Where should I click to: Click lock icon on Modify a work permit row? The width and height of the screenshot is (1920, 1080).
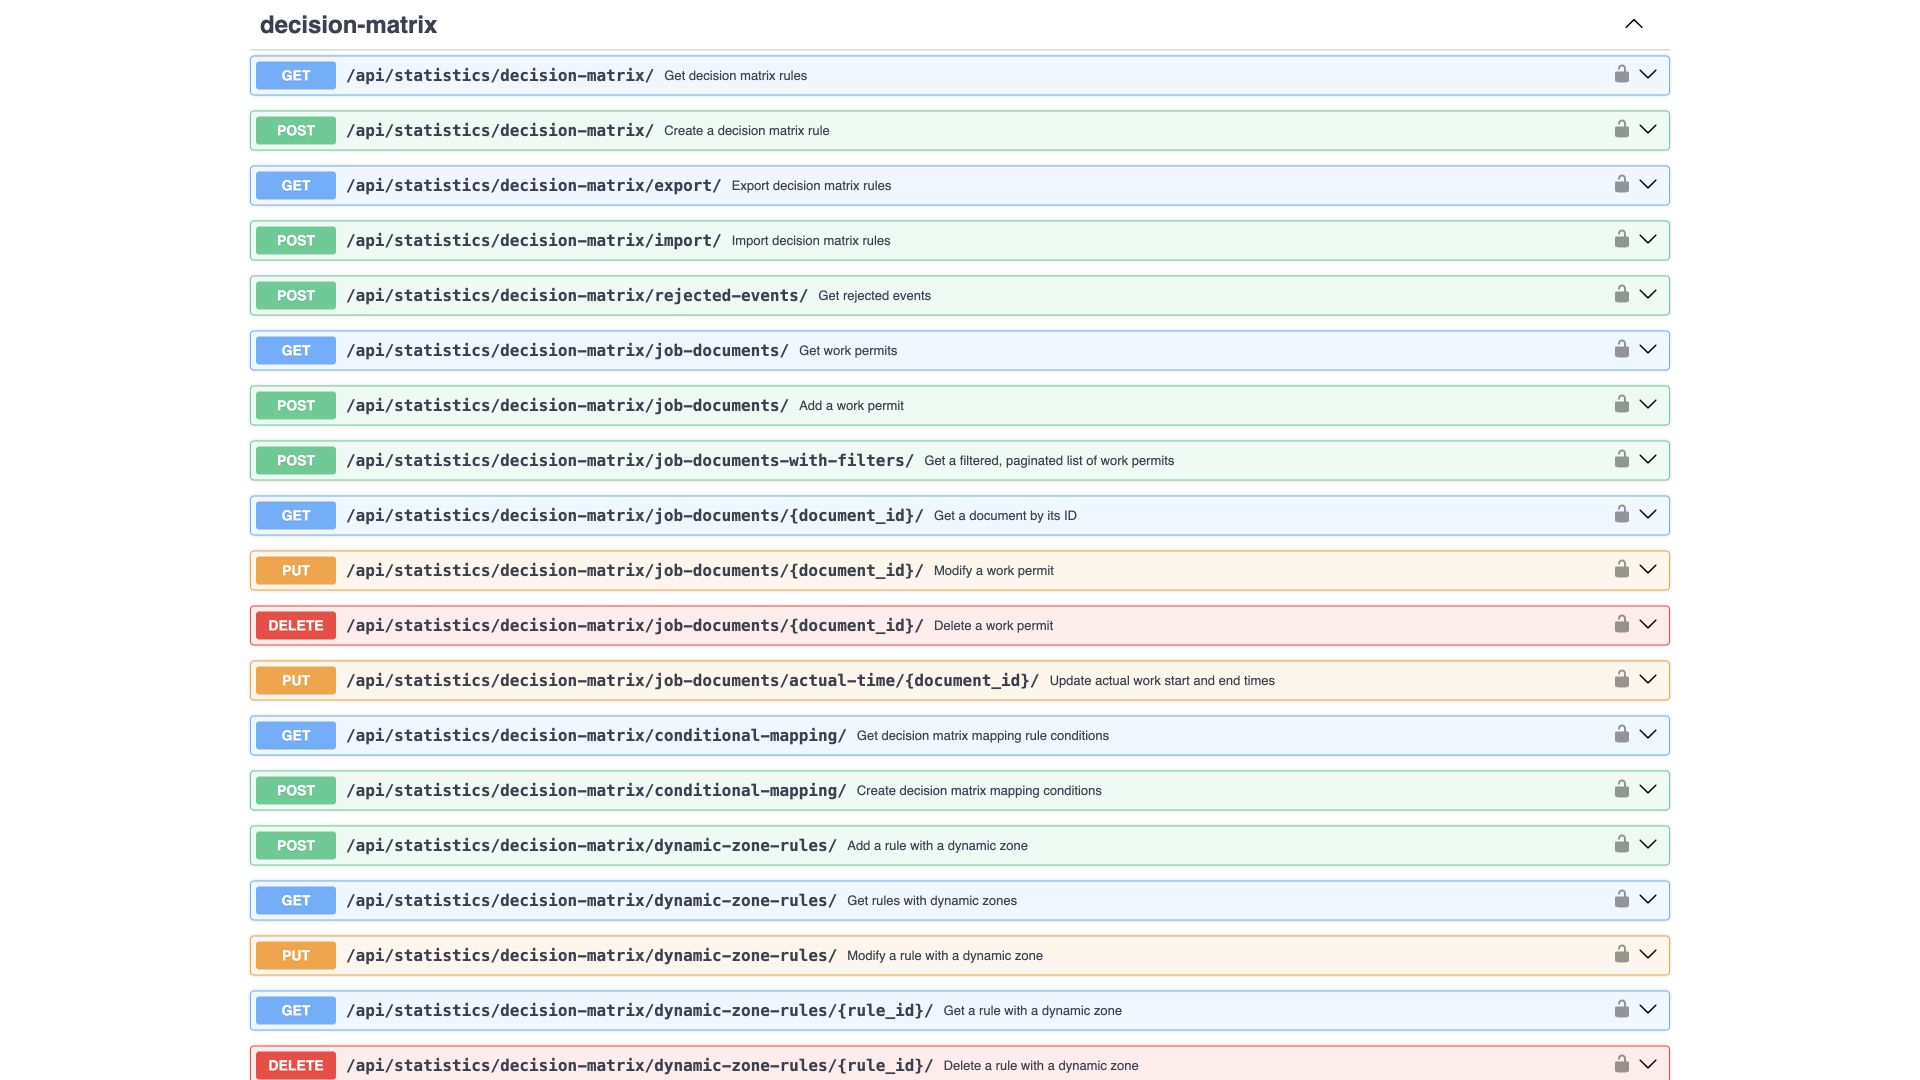1621,569
